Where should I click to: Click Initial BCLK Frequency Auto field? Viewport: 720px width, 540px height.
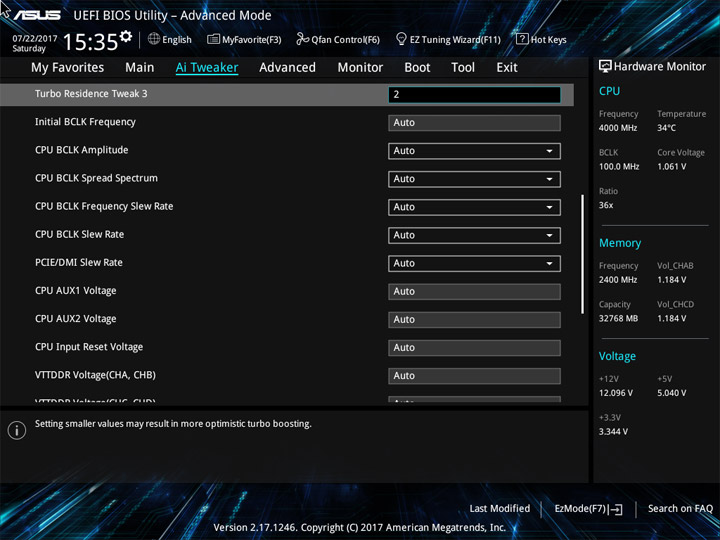pos(474,123)
